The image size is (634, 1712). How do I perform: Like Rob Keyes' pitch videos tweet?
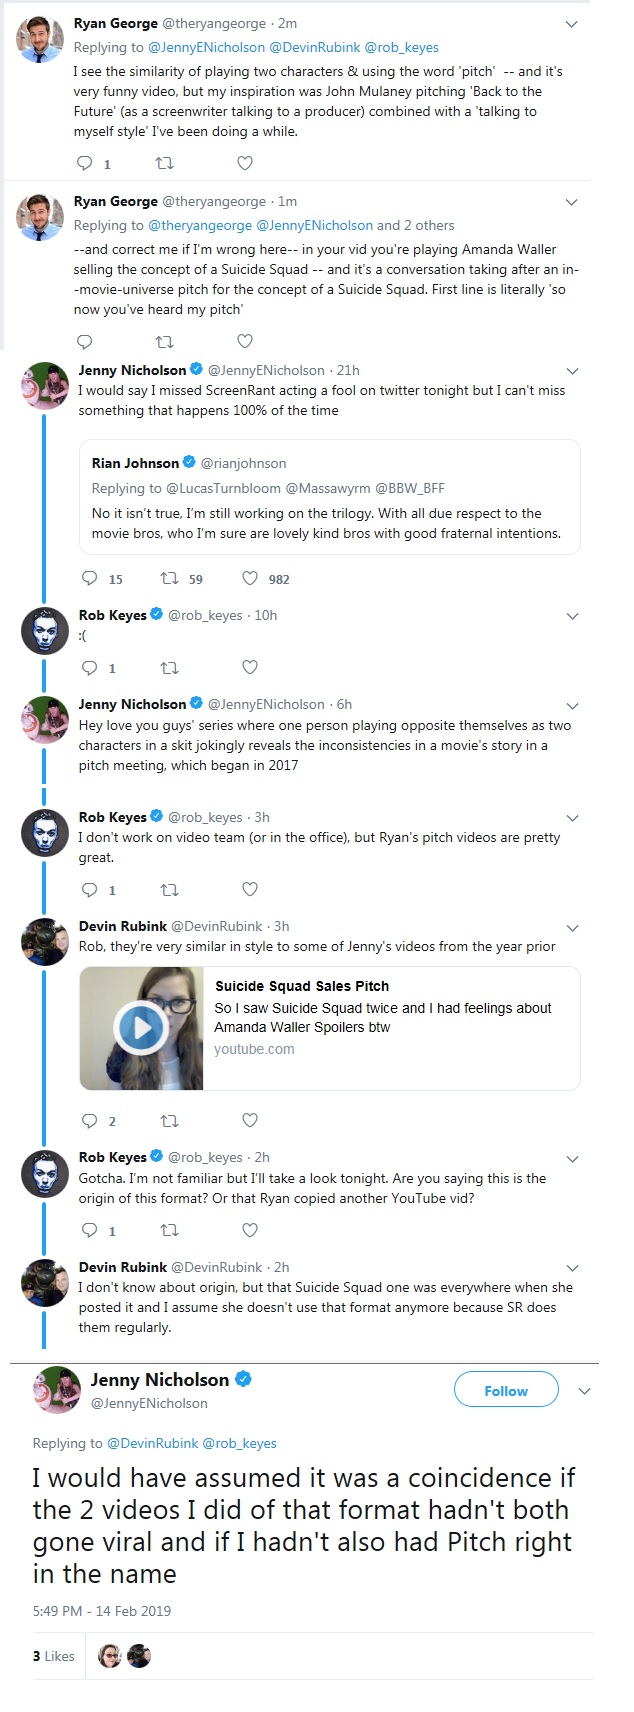tap(250, 889)
